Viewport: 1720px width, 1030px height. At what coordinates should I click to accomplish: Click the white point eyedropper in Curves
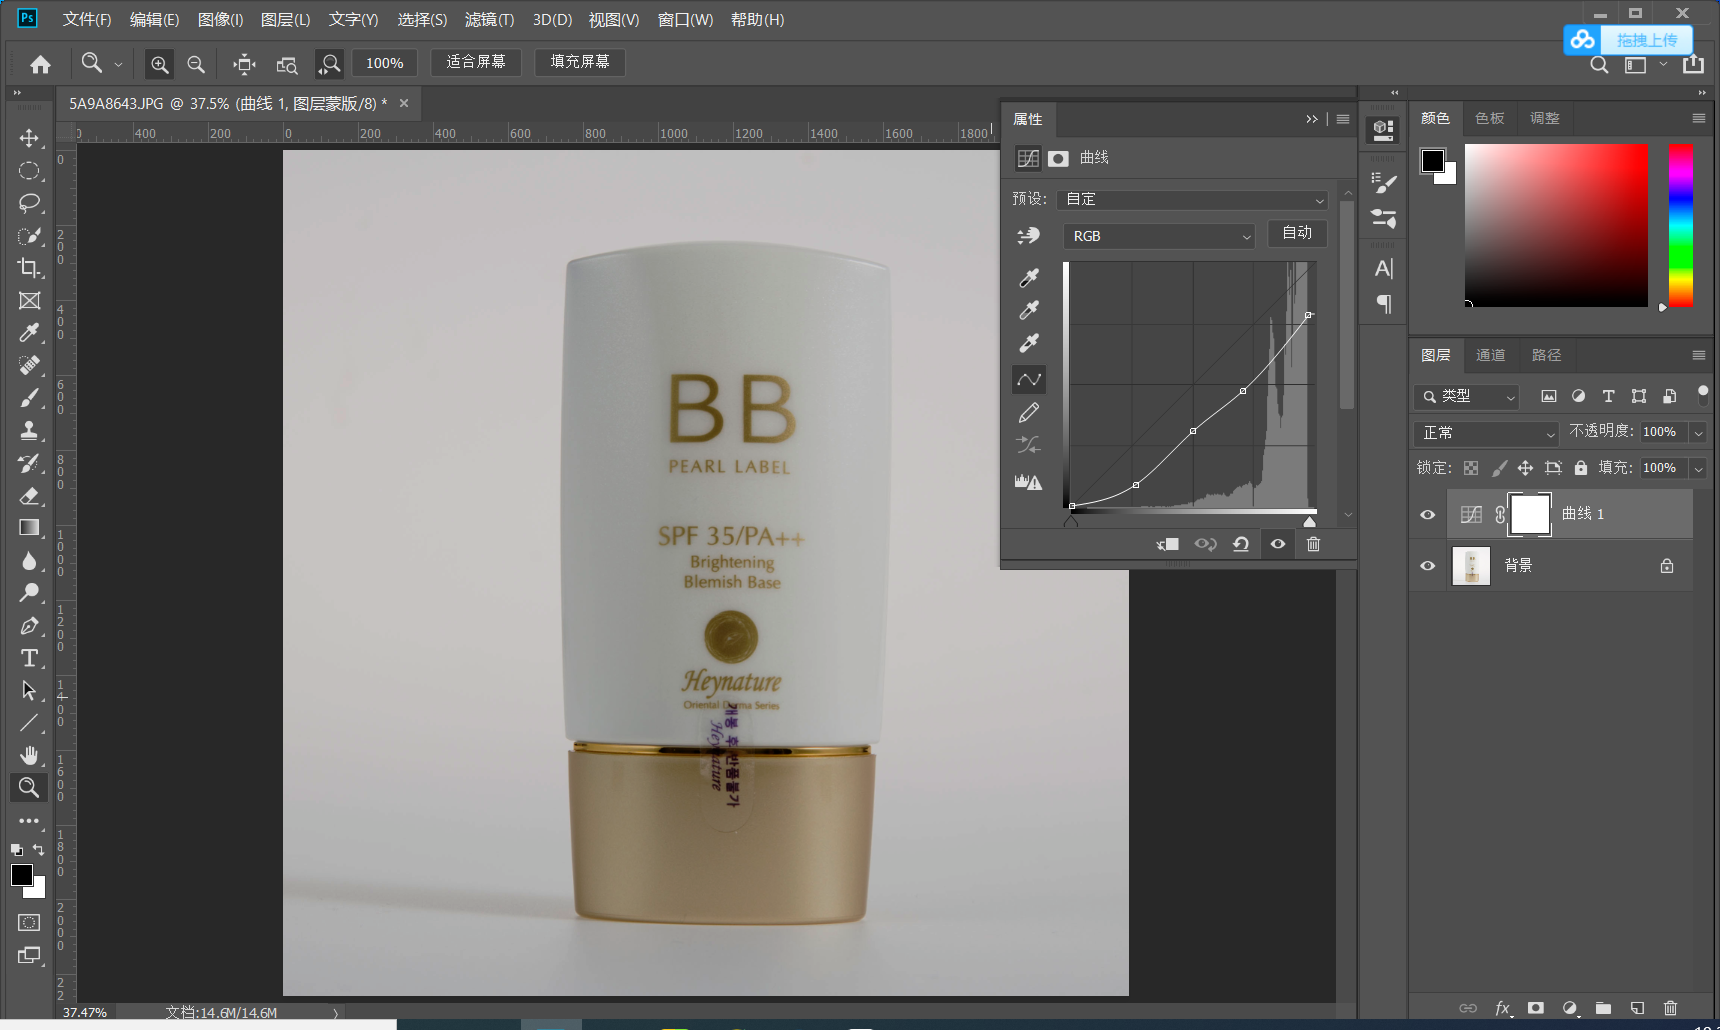(1029, 343)
